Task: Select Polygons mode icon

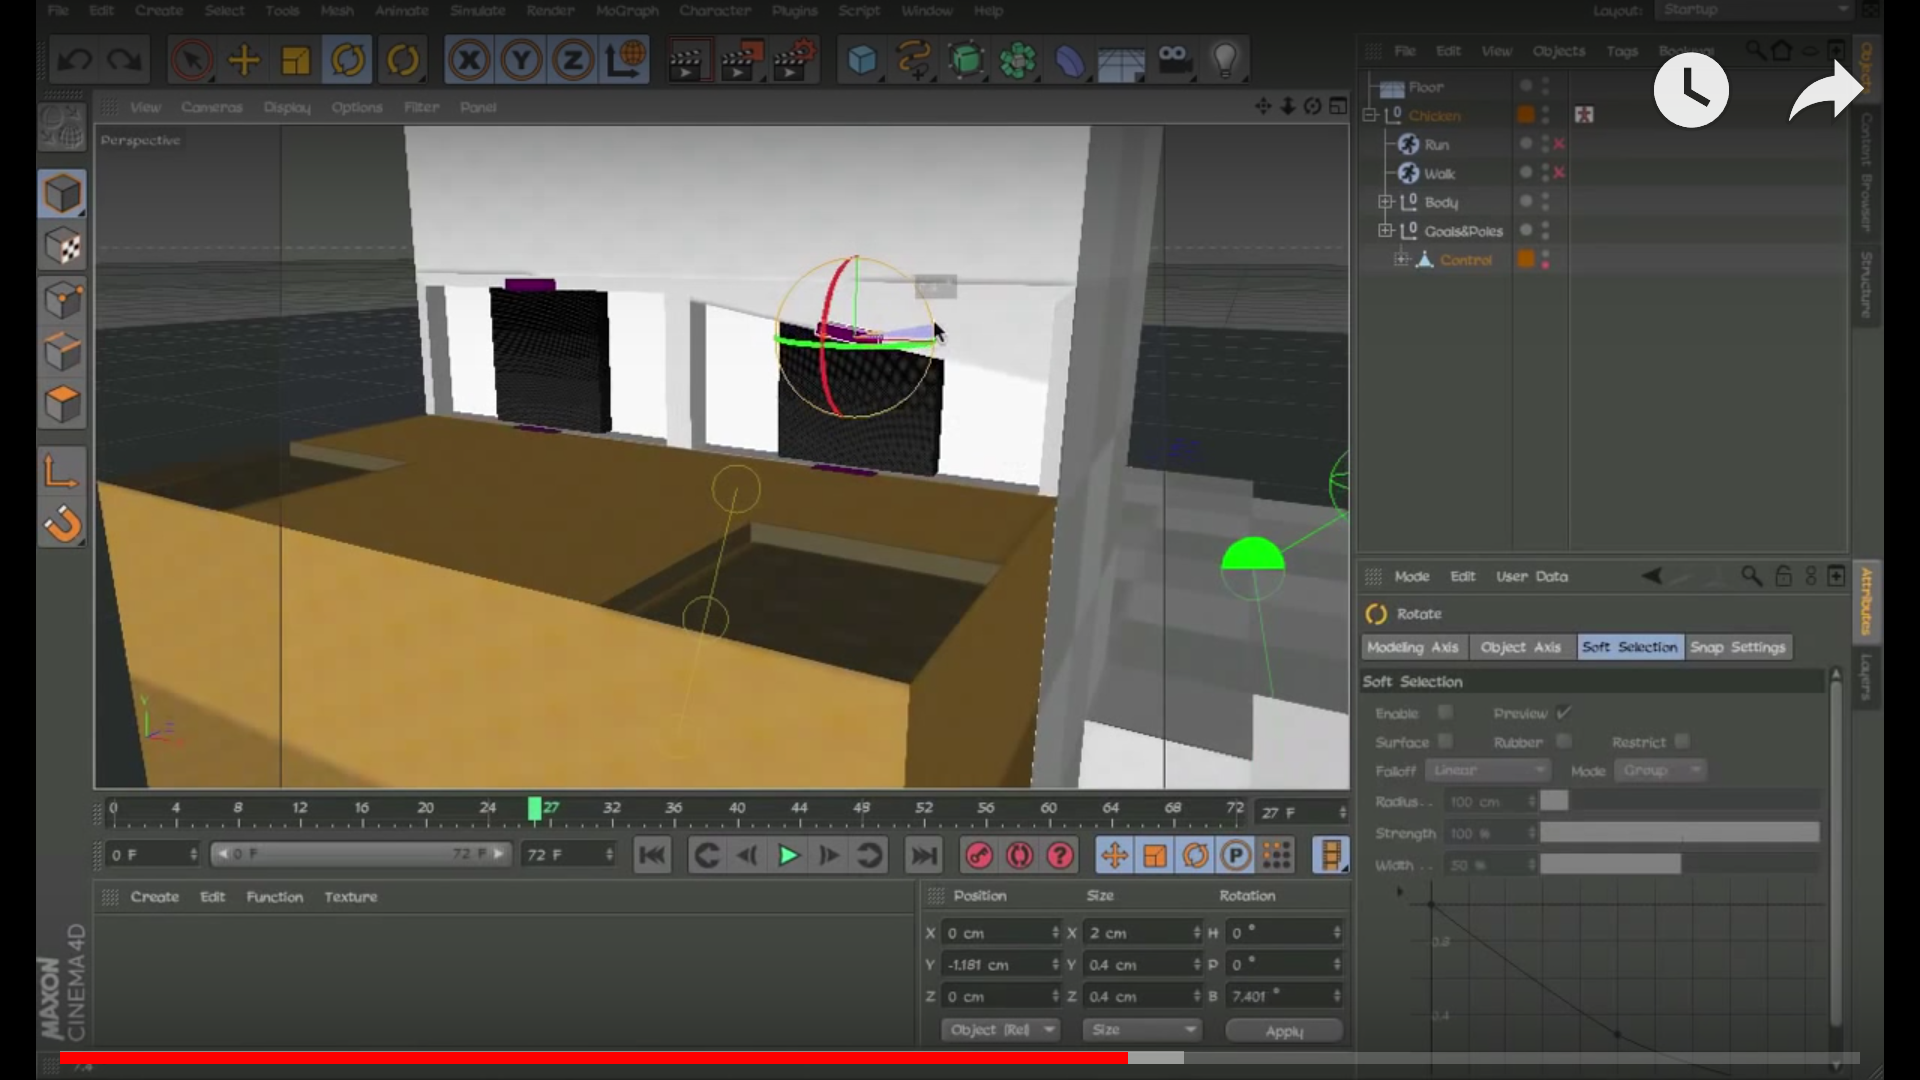Action: coord(63,405)
